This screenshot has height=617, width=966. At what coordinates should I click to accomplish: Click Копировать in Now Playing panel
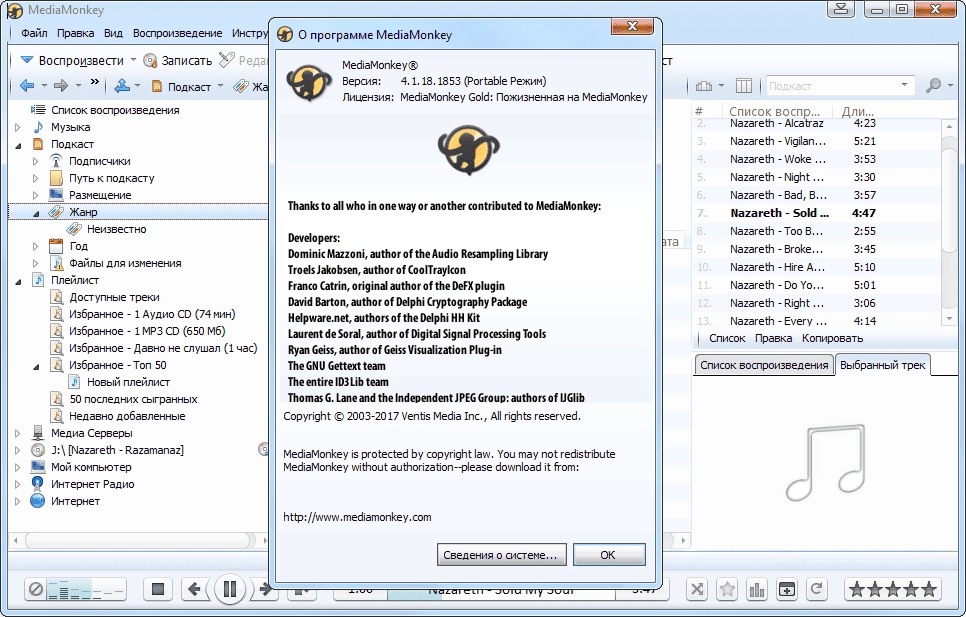(x=832, y=338)
